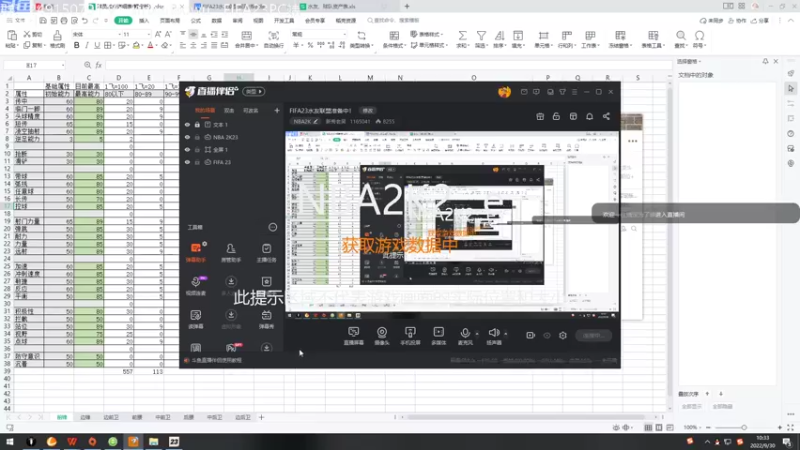The width and height of the screenshot is (800, 450).
Task: Click the merge and center icon
Action: click(x=246, y=35)
